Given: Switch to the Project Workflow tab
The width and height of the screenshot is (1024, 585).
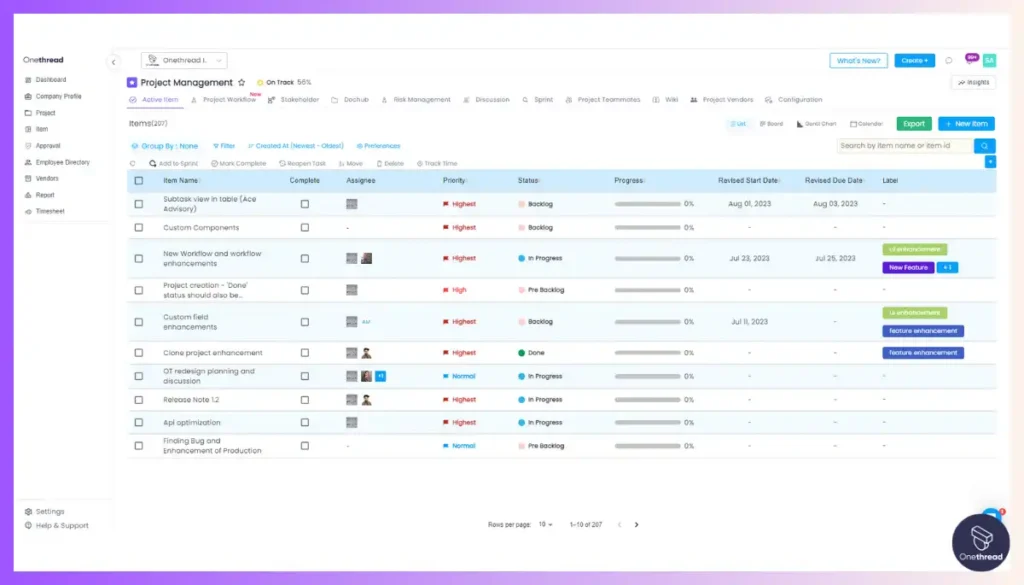Looking at the screenshot, I should point(224,100).
